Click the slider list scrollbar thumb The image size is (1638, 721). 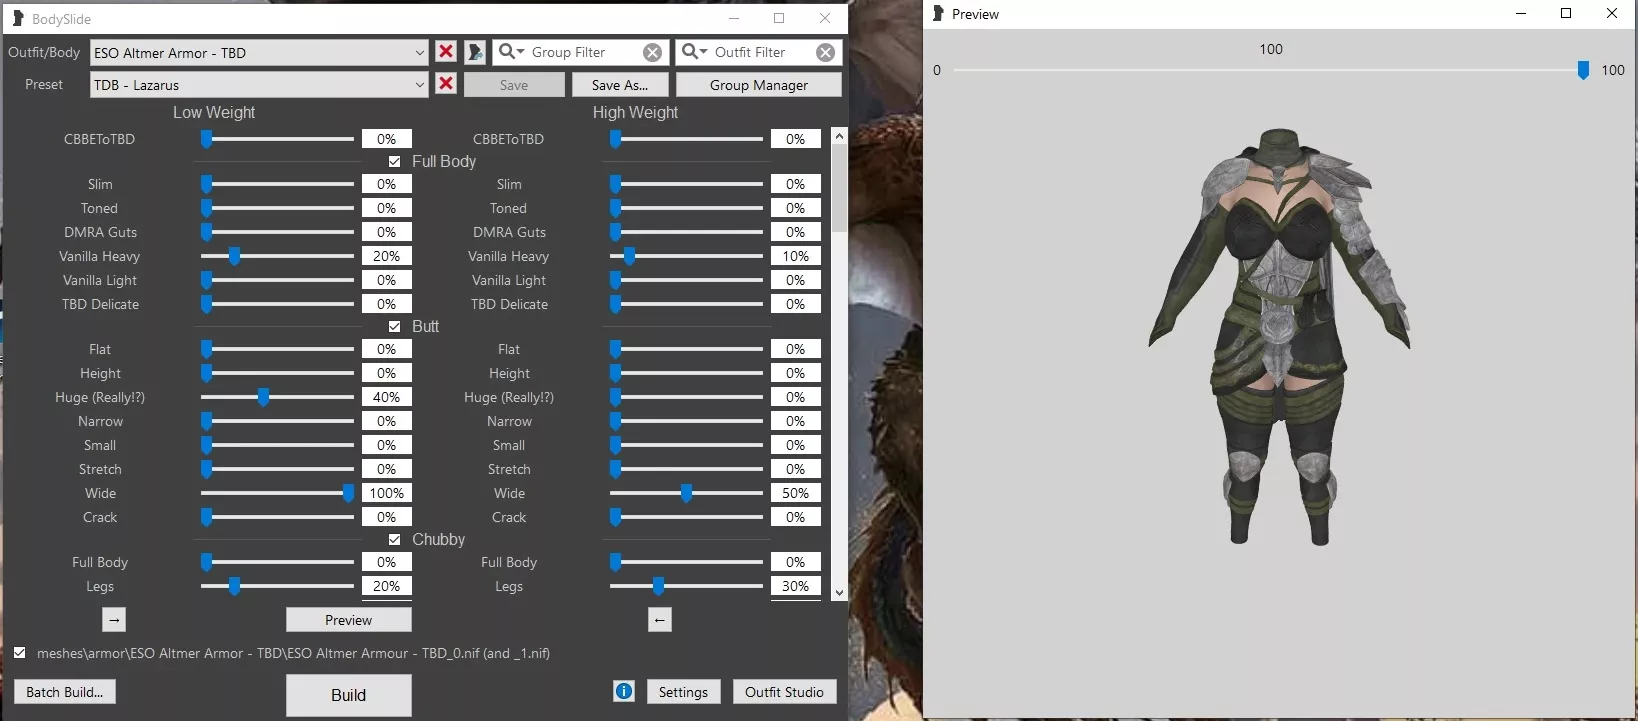click(839, 188)
